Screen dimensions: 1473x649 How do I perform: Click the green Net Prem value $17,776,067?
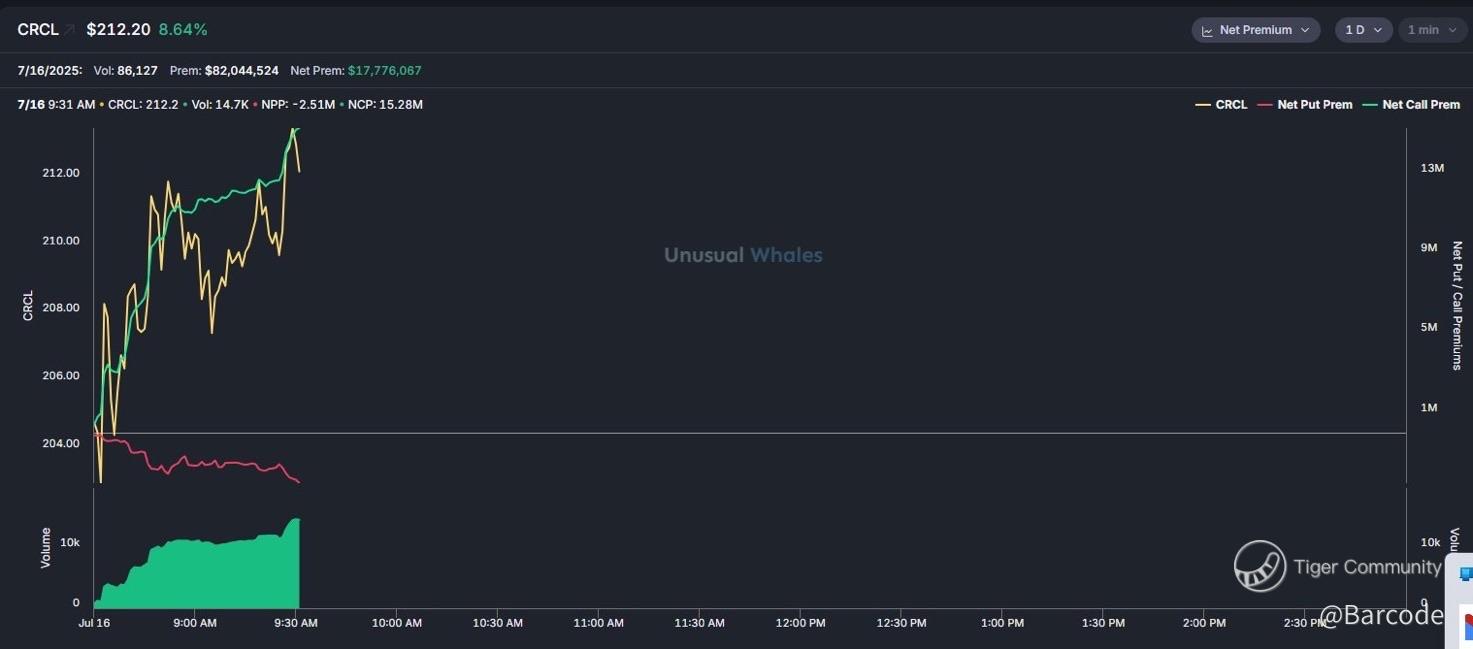click(x=385, y=71)
